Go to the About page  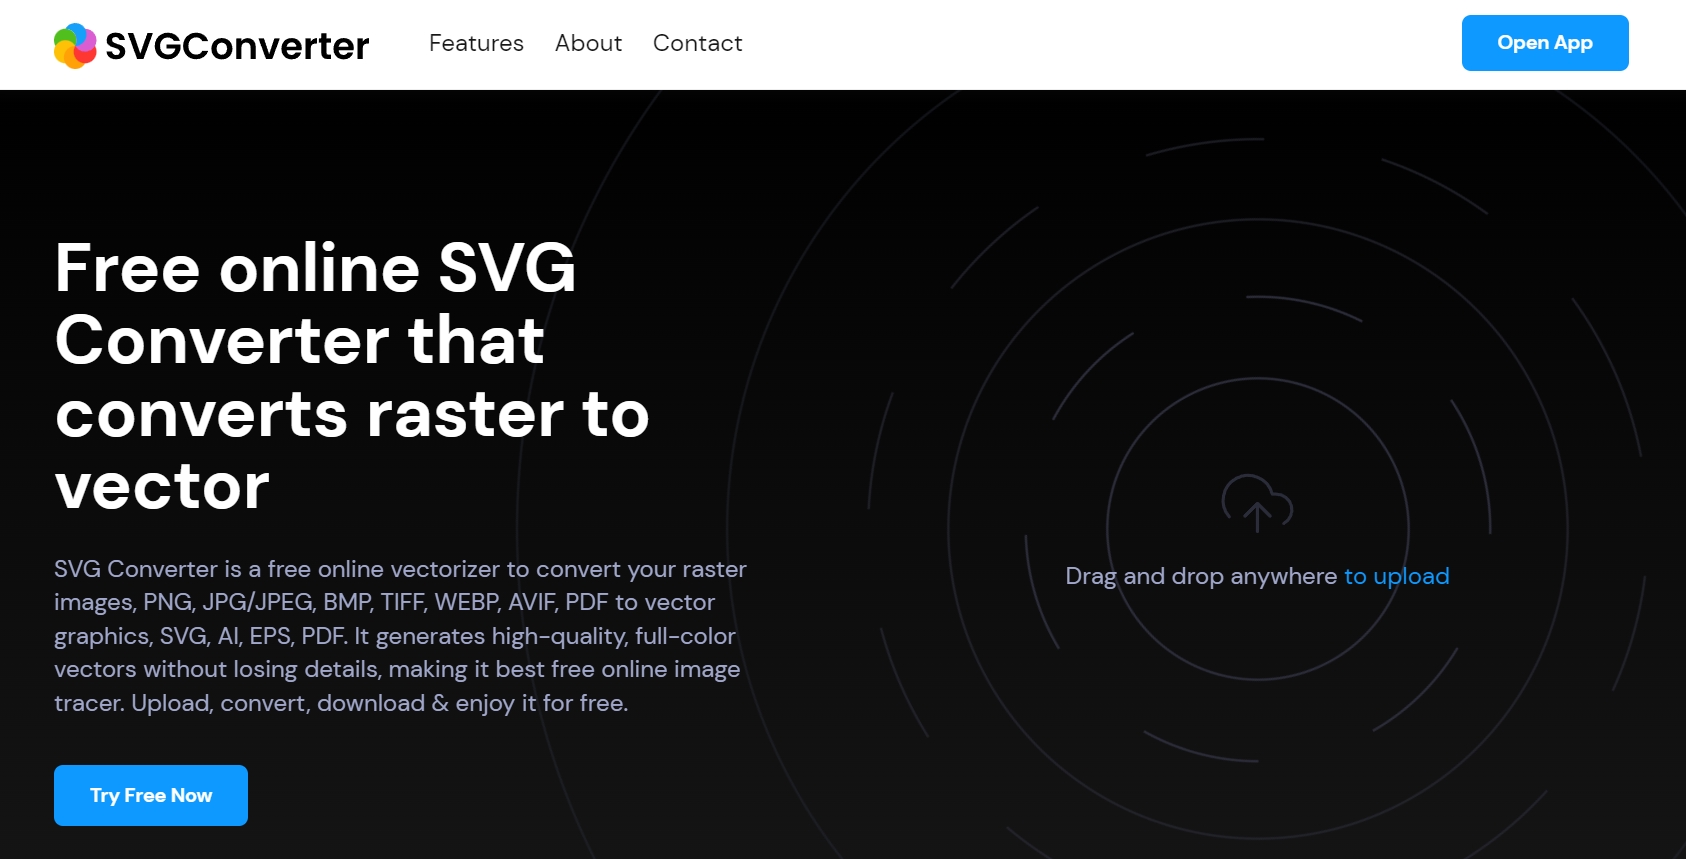pos(588,43)
